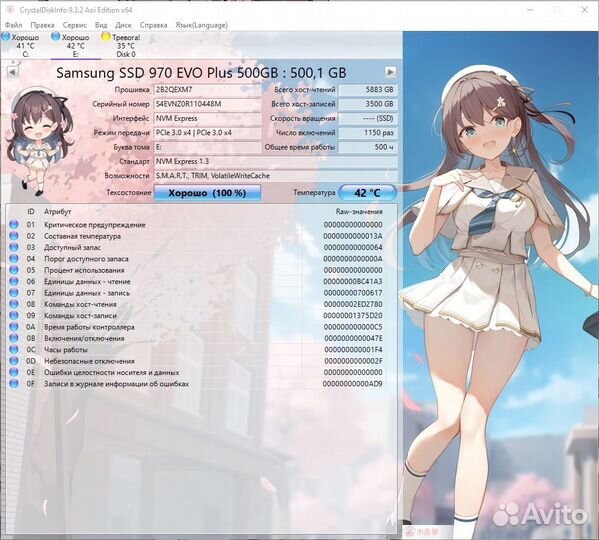Select drive E: status tab

point(76,46)
